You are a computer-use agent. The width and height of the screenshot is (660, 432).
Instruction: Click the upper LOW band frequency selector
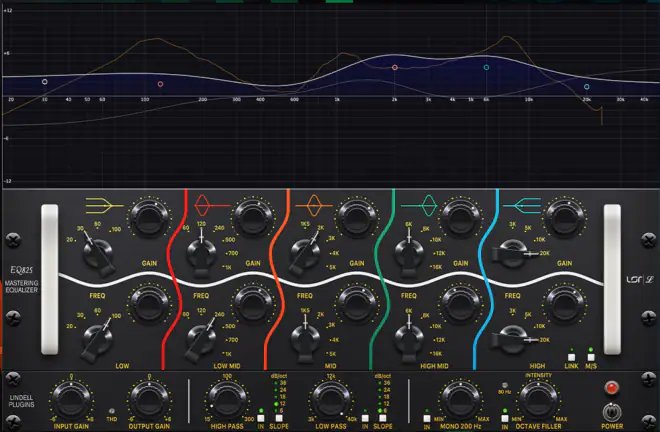pyautogui.click(x=98, y=253)
